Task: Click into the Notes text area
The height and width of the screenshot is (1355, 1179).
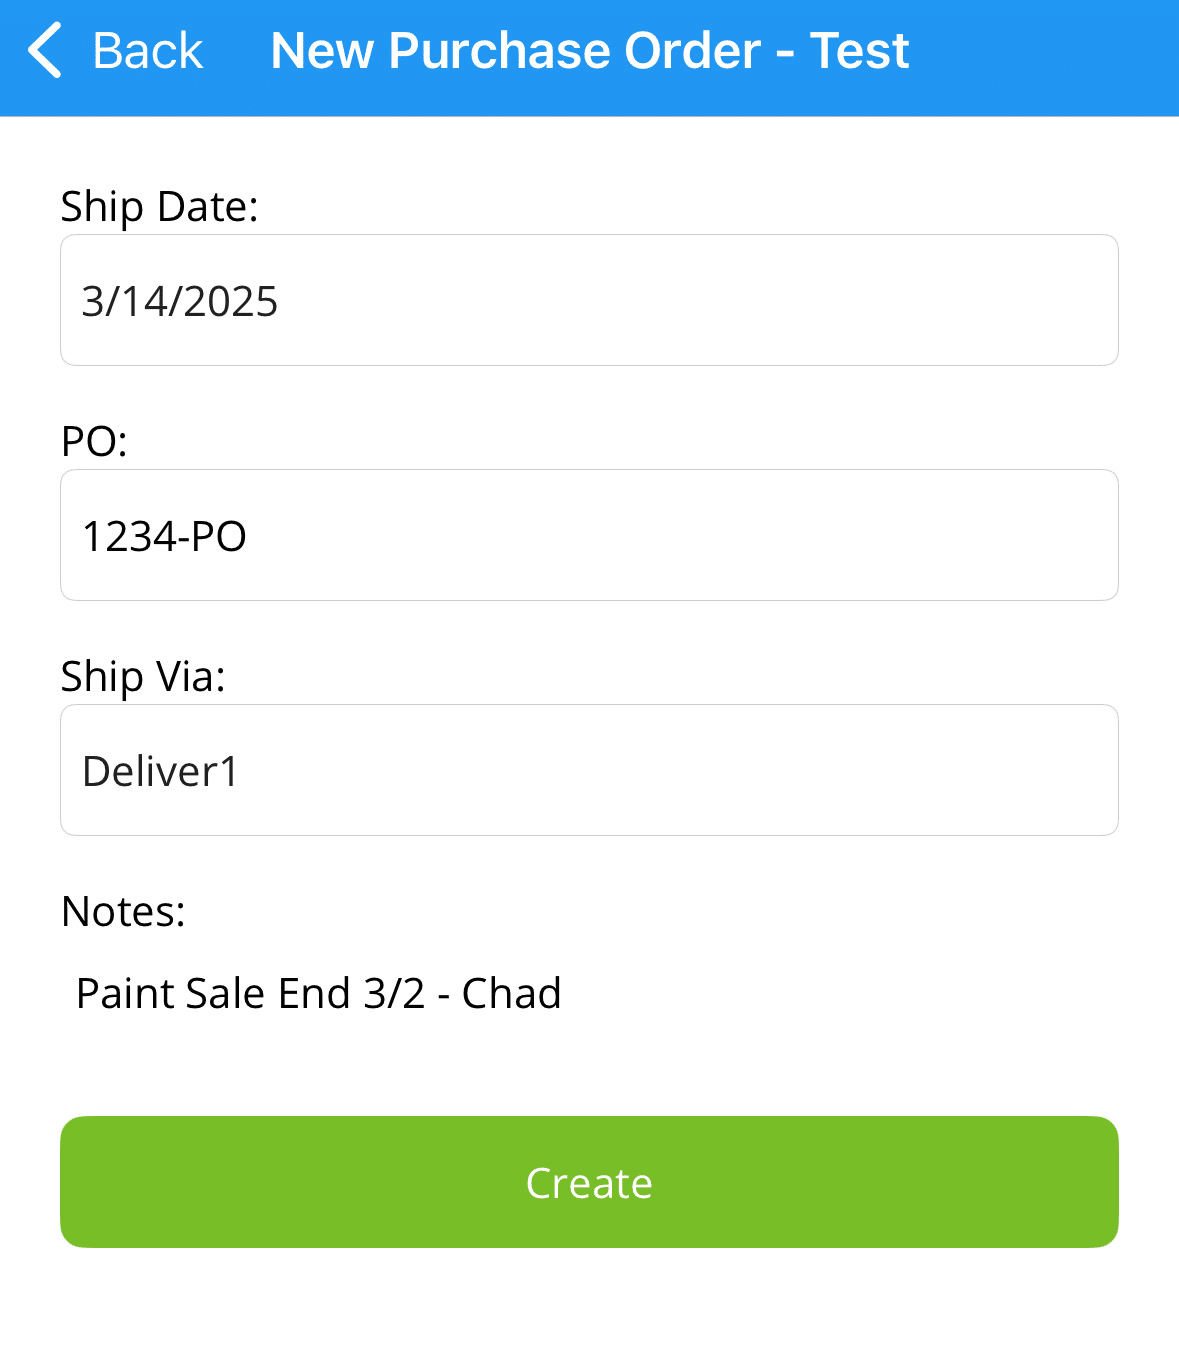Action: (589, 994)
